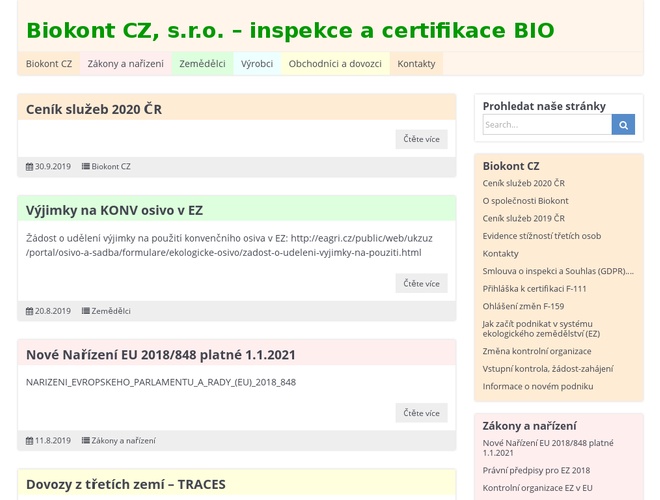
Task: Click calendar icon beside 20.8.2019
Action: [x=29, y=311]
